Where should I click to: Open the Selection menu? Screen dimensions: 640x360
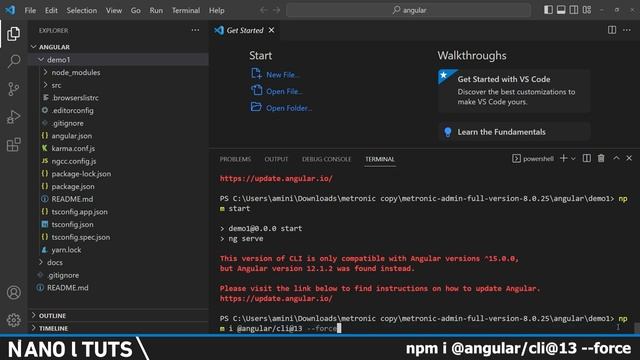[x=82, y=10]
